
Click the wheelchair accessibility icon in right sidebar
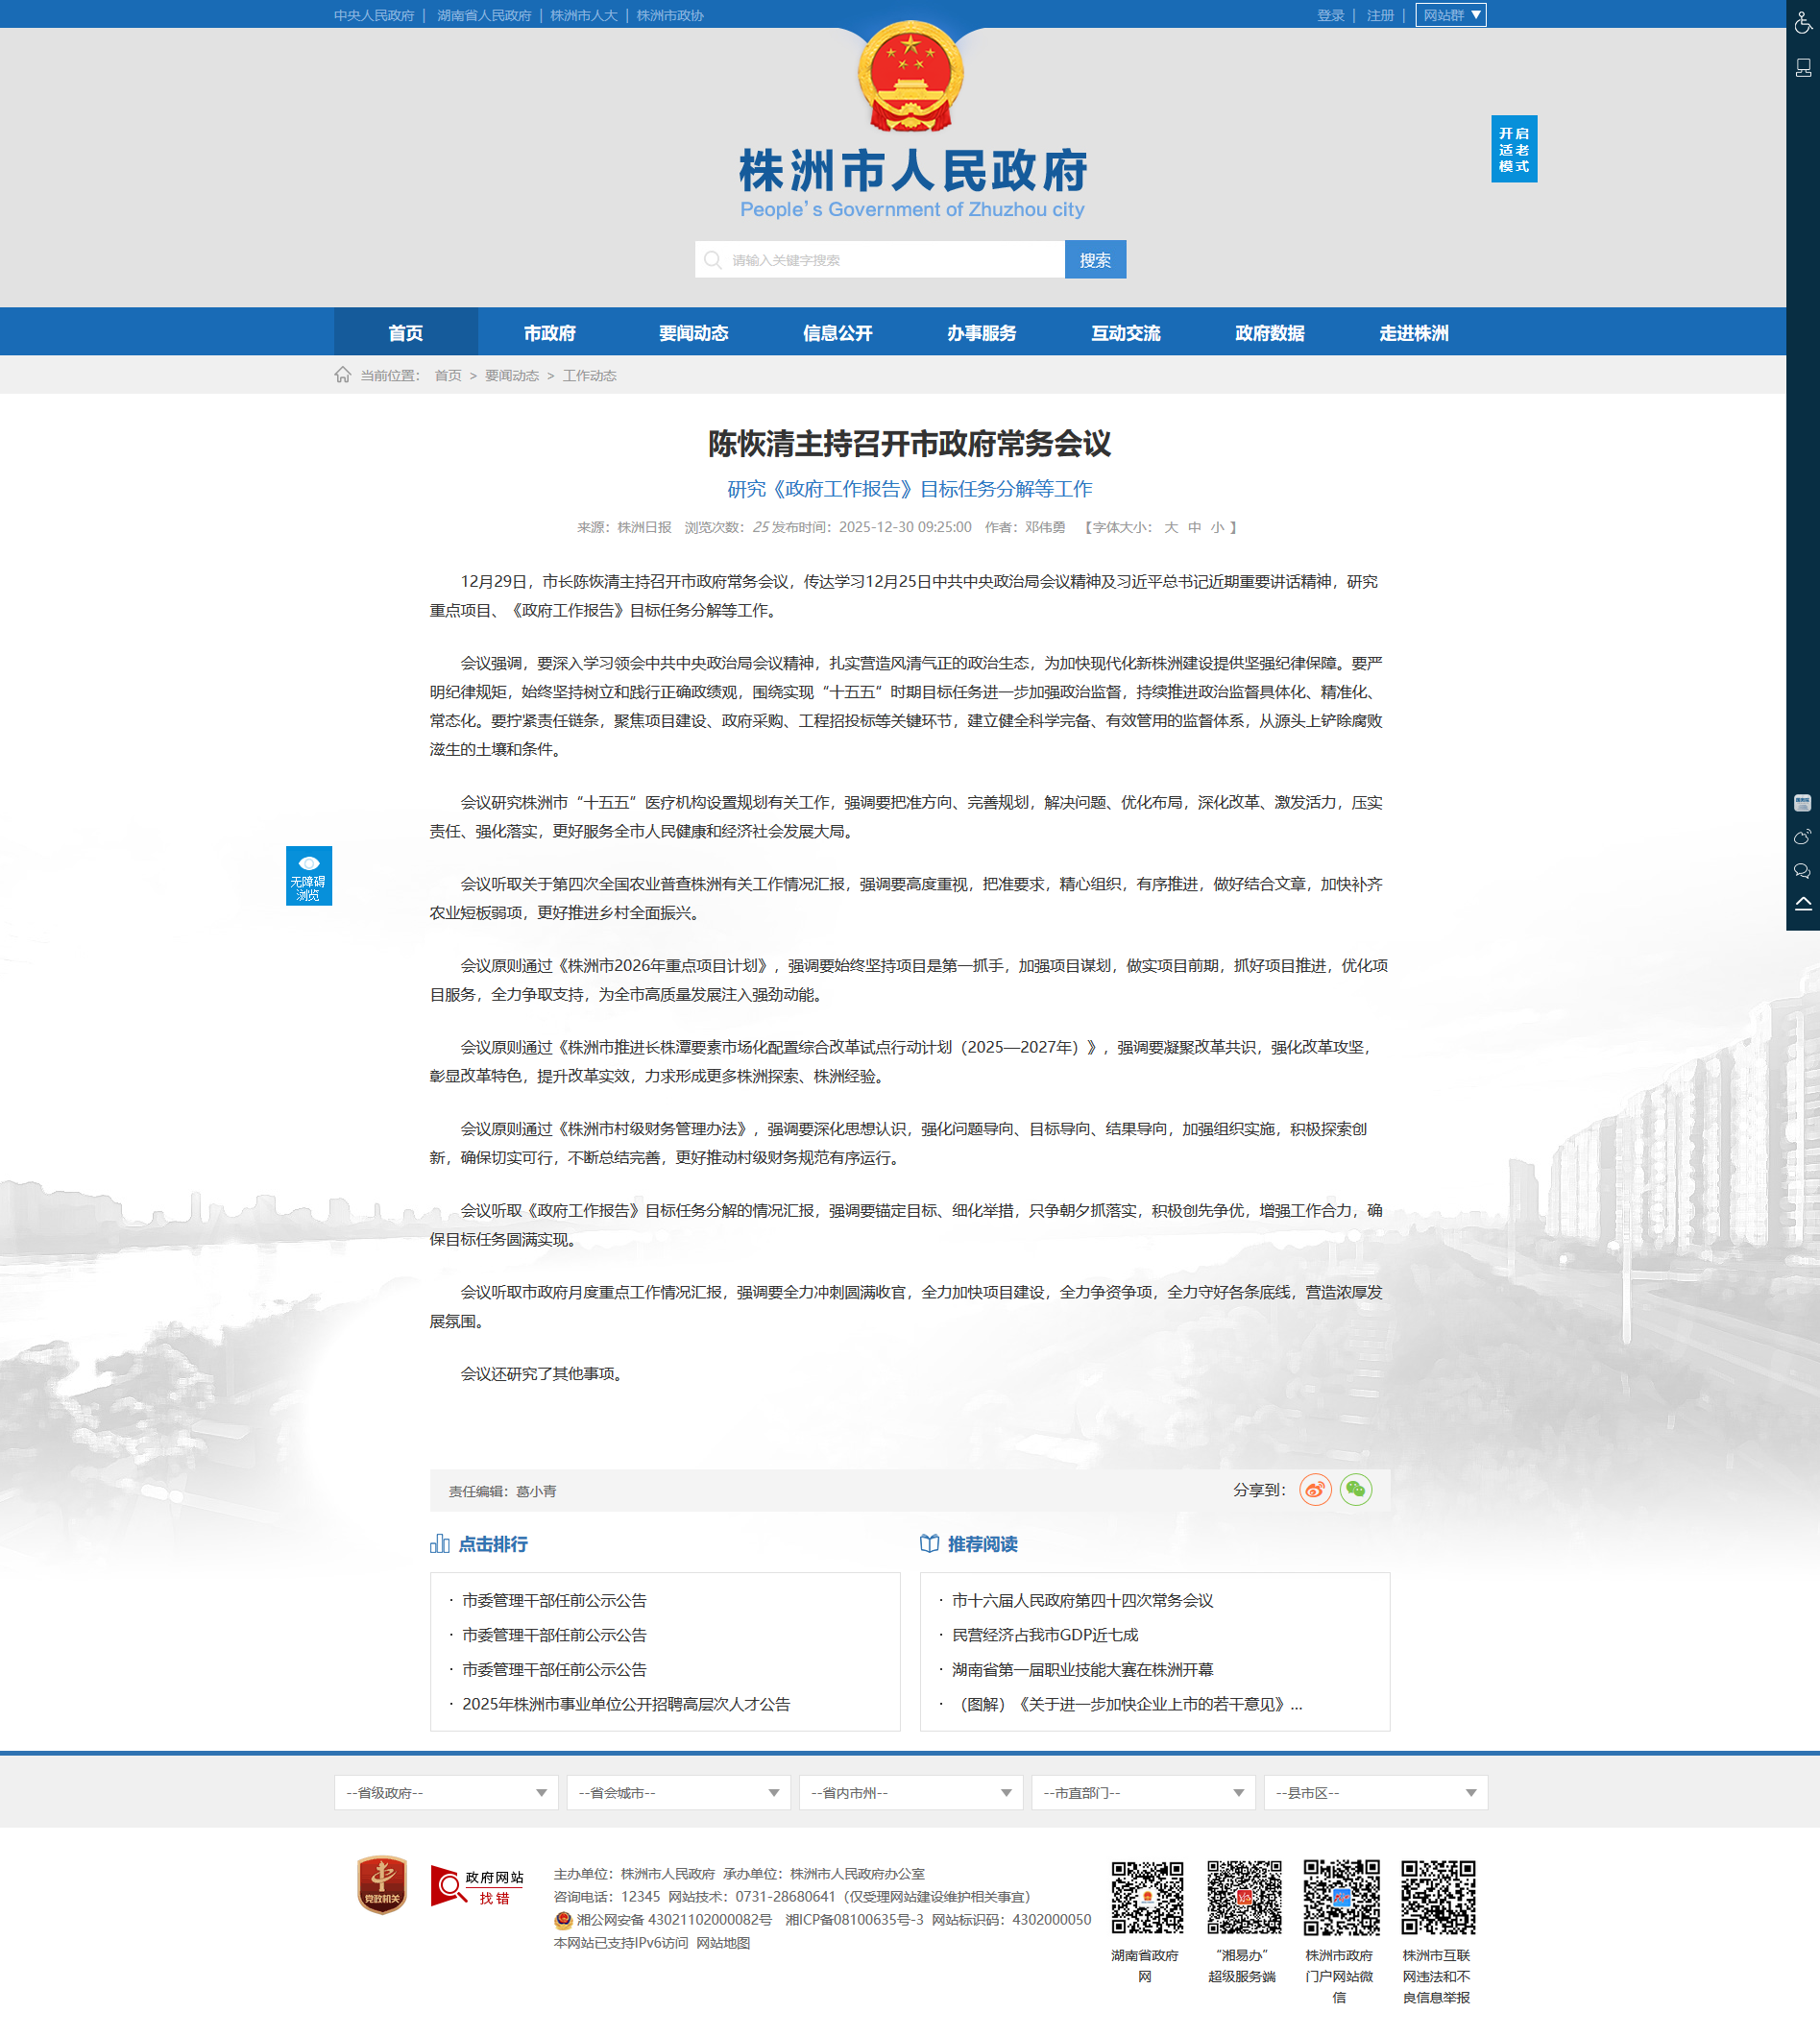tap(1802, 22)
